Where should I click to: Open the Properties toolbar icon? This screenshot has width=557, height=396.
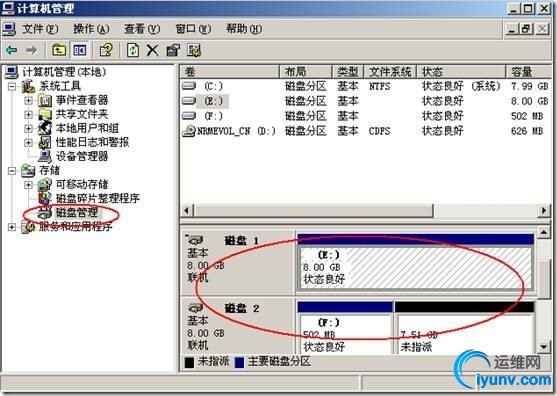173,50
